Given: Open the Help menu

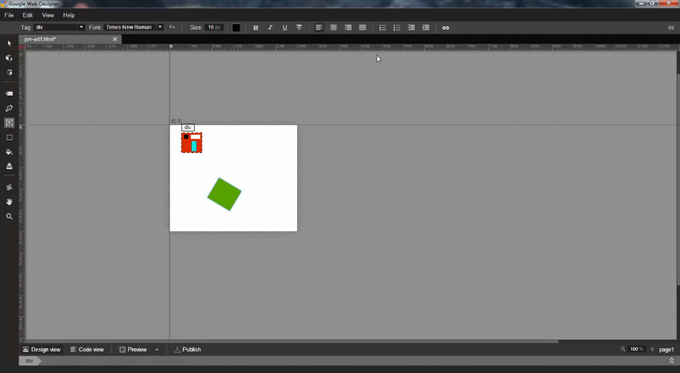Looking at the screenshot, I should (69, 15).
